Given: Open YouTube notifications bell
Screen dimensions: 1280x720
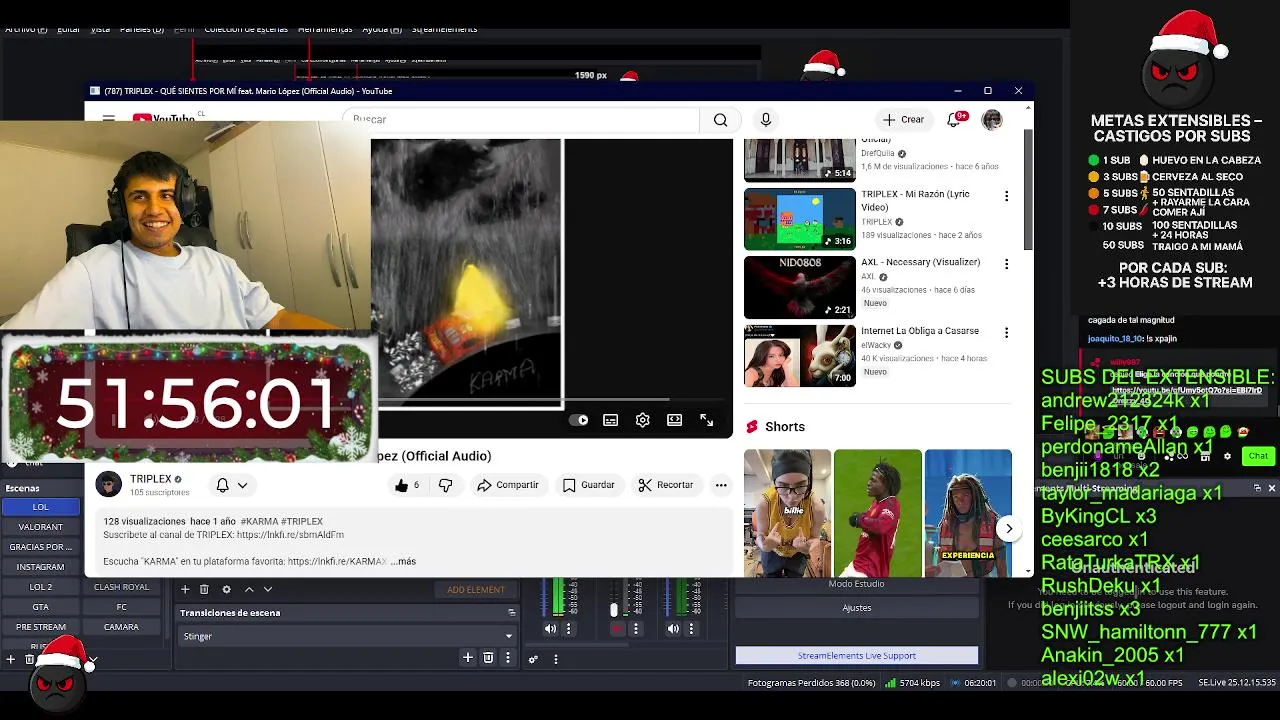Looking at the screenshot, I should point(954,120).
